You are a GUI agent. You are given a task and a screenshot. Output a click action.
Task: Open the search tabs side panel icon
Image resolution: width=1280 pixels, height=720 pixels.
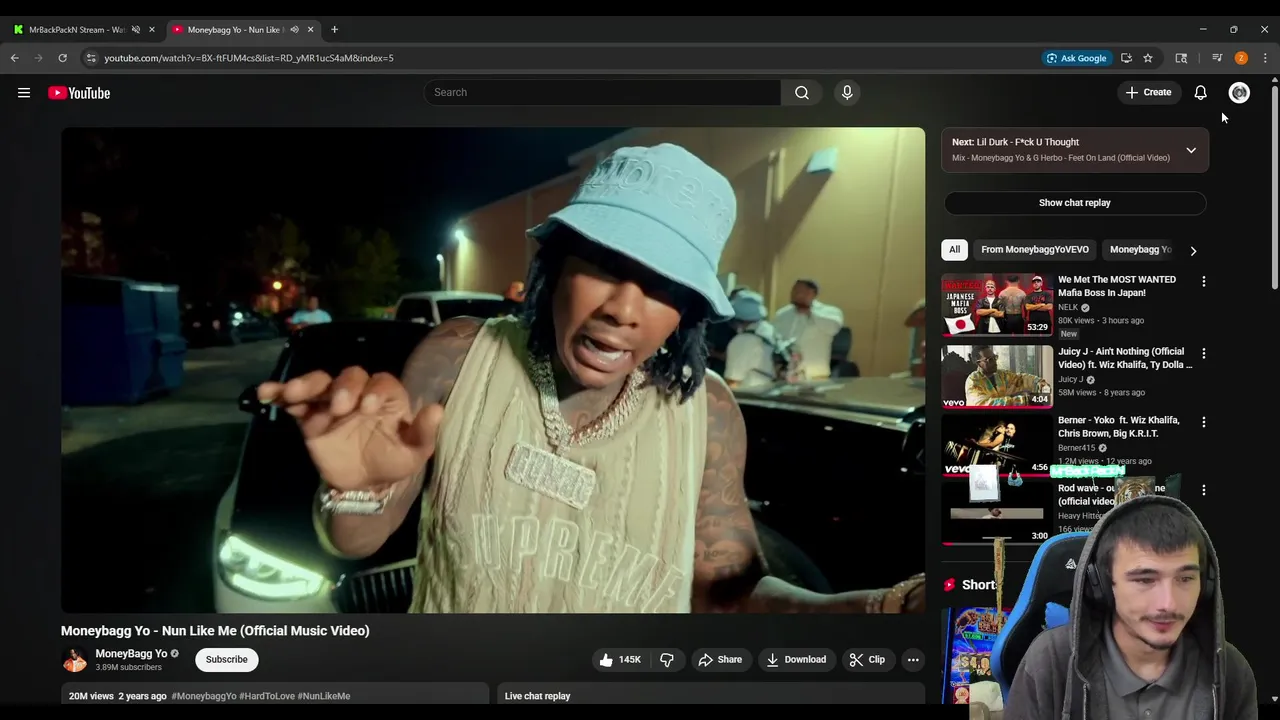point(1181,58)
